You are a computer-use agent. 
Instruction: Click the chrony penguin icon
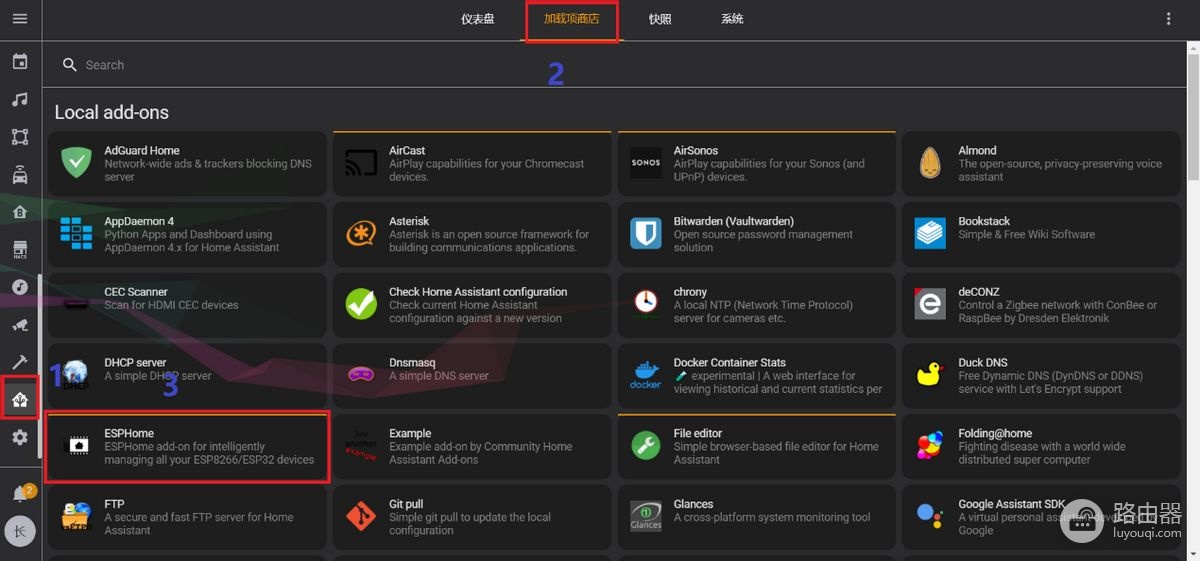(x=646, y=304)
